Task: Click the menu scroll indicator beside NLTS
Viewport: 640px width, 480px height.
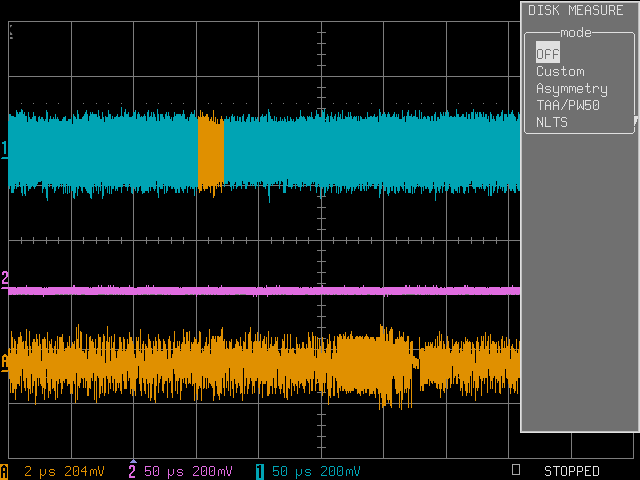Action: [x=635, y=121]
